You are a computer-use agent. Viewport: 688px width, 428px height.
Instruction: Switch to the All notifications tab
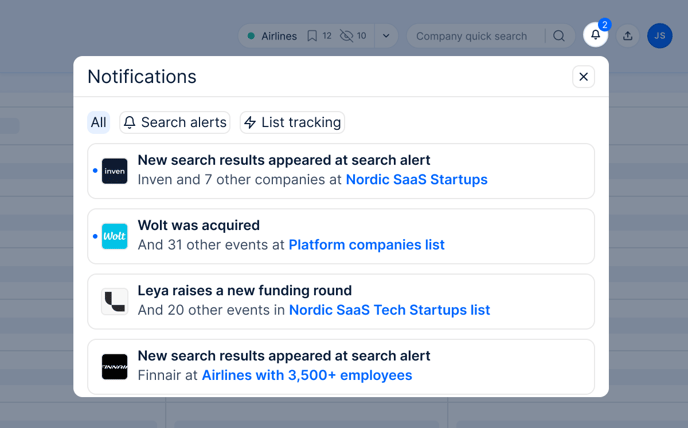pyautogui.click(x=98, y=122)
